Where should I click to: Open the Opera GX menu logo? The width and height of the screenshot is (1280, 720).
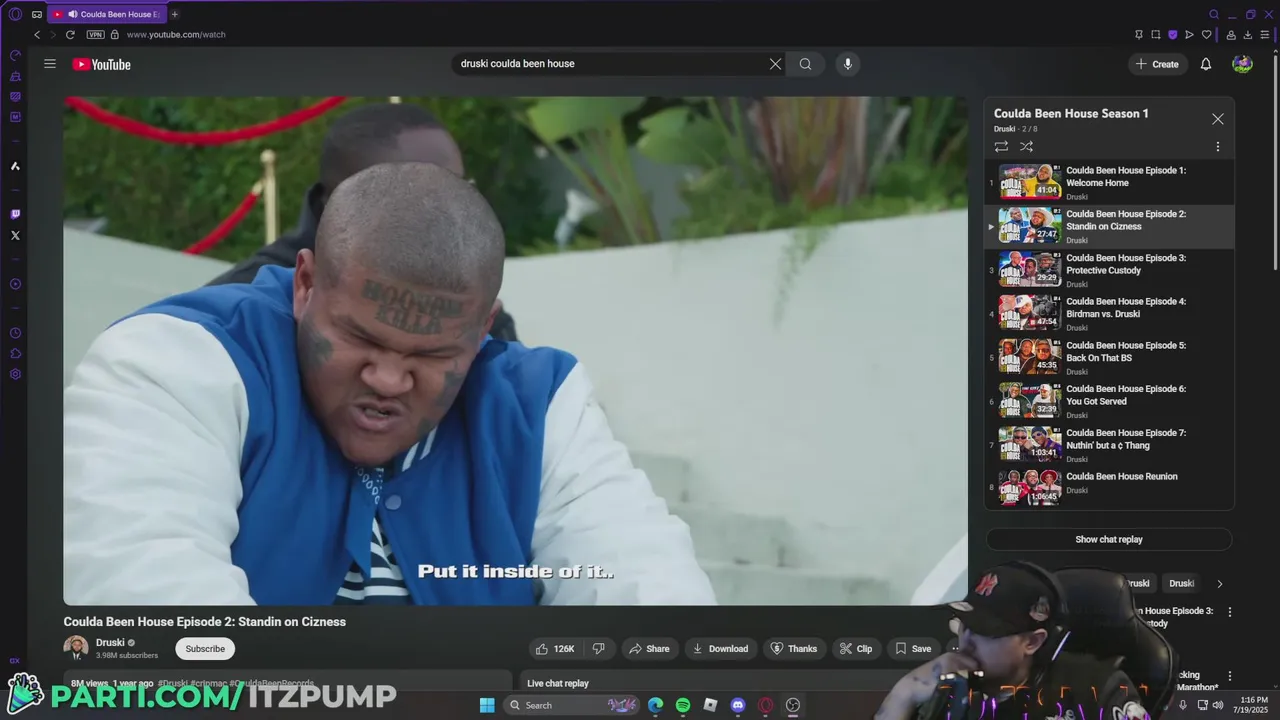coord(15,14)
